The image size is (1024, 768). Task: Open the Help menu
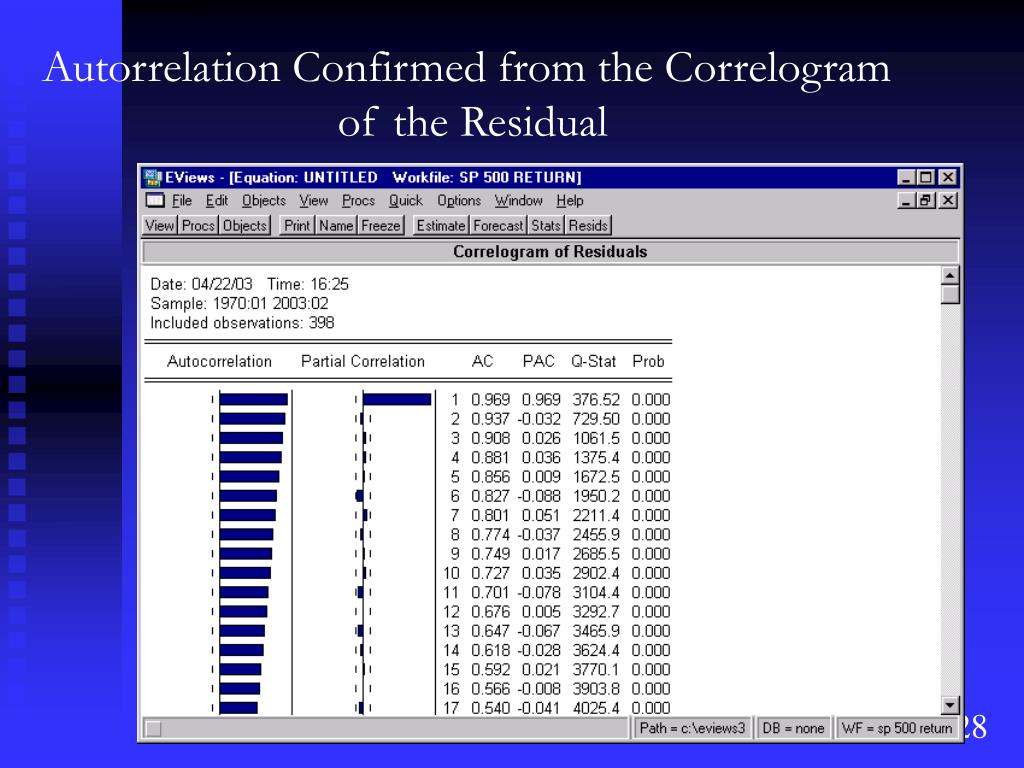[x=569, y=200]
